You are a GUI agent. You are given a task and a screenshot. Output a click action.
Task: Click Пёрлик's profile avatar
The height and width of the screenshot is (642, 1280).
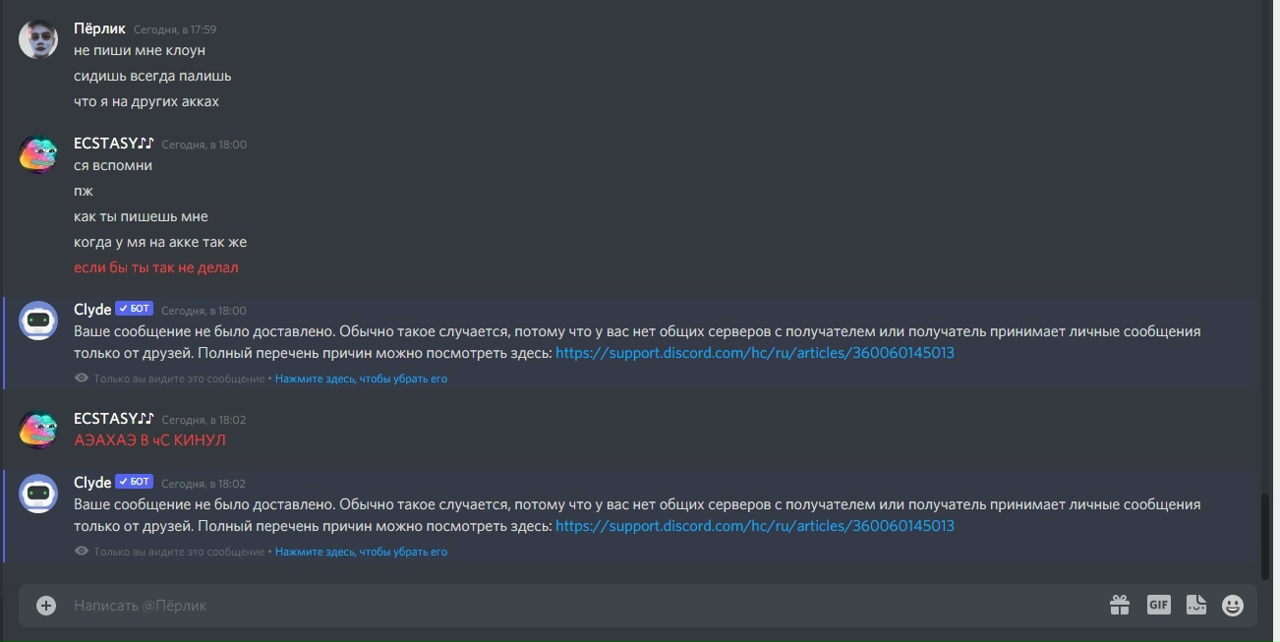pyautogui.click(x=38, y=40)
